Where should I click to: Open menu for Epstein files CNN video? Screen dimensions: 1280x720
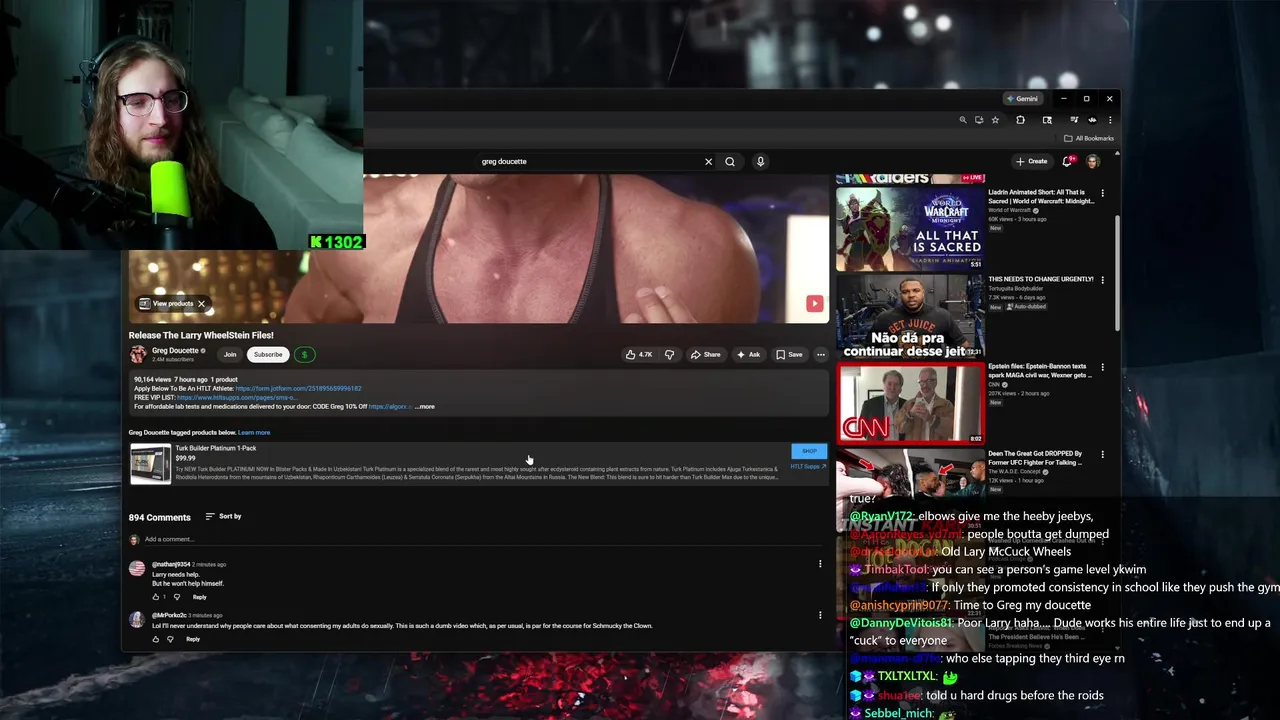1103,367
